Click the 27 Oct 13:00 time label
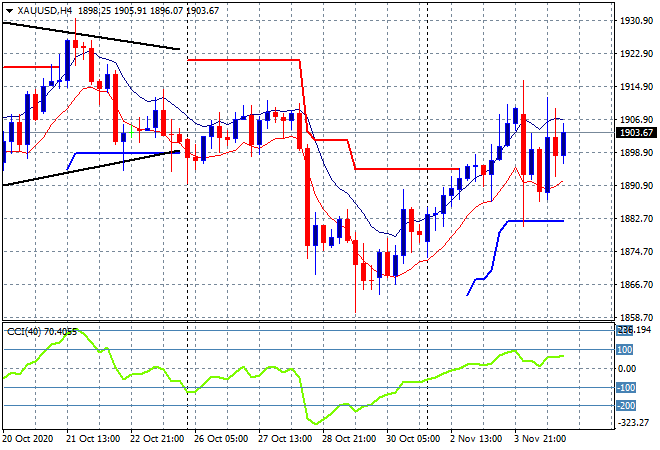 [285, 439]
